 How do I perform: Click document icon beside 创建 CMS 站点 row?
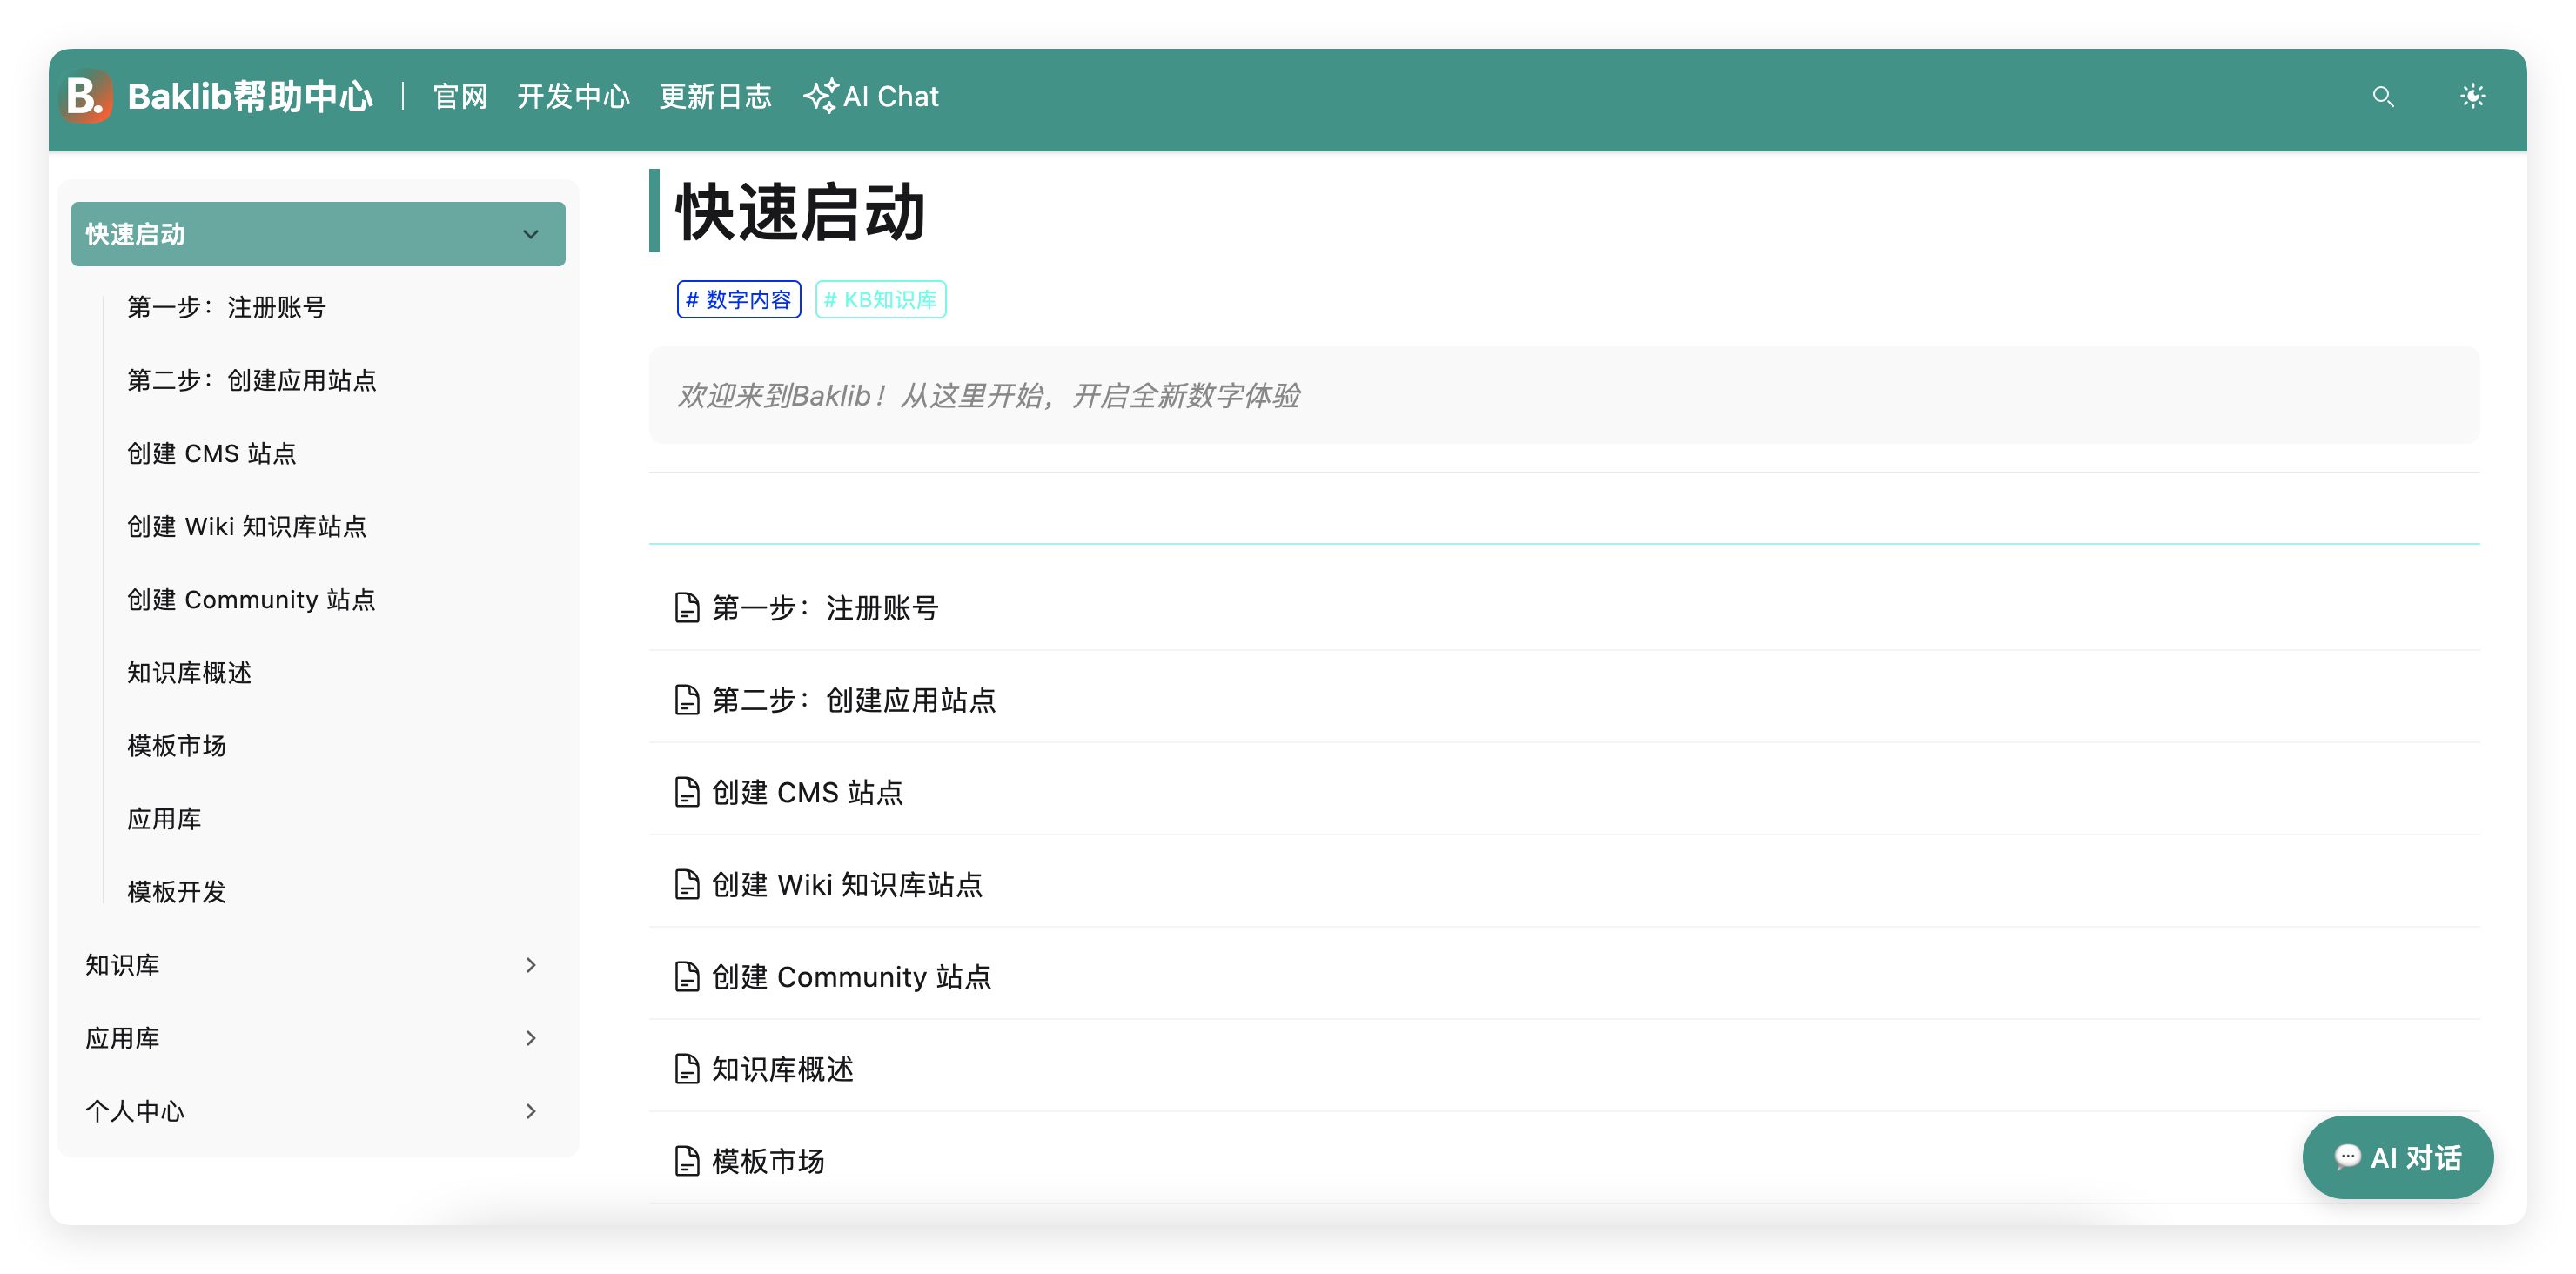pyautogui.click(x=687, y=792)
